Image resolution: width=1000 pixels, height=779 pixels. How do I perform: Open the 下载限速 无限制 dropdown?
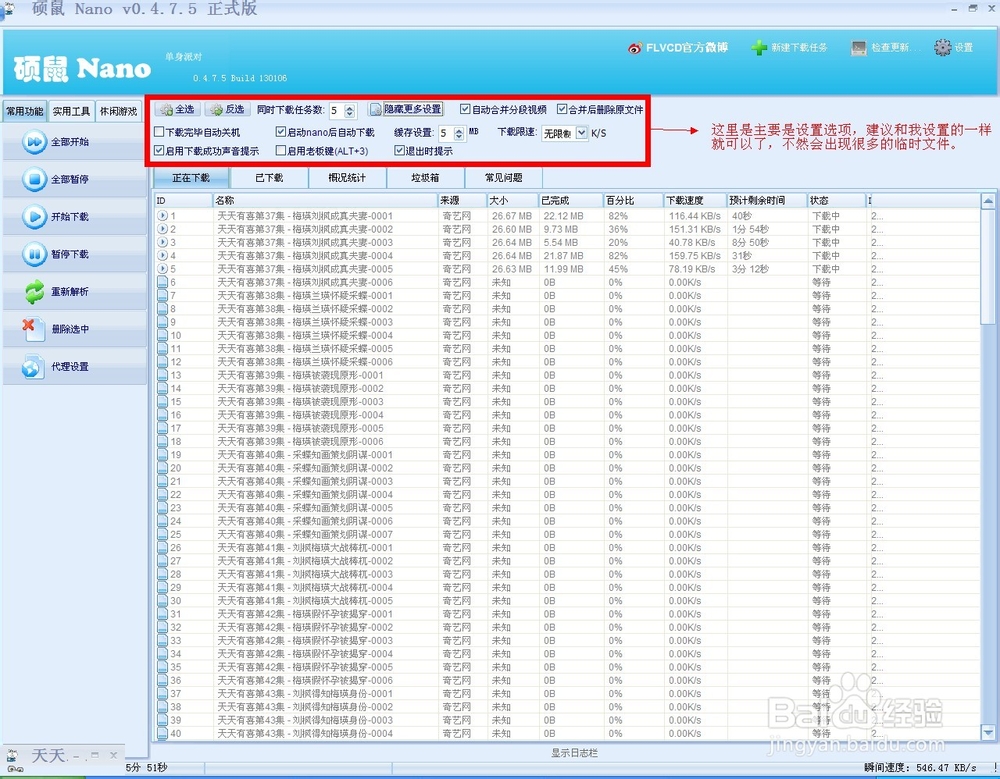pos(582,133)
